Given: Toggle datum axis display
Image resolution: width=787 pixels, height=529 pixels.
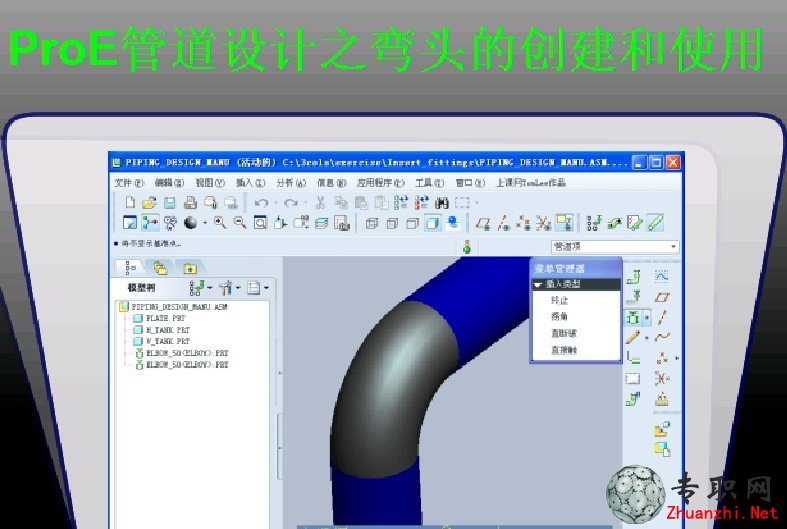Looking at the screenshot, I should tap(503, 223).
